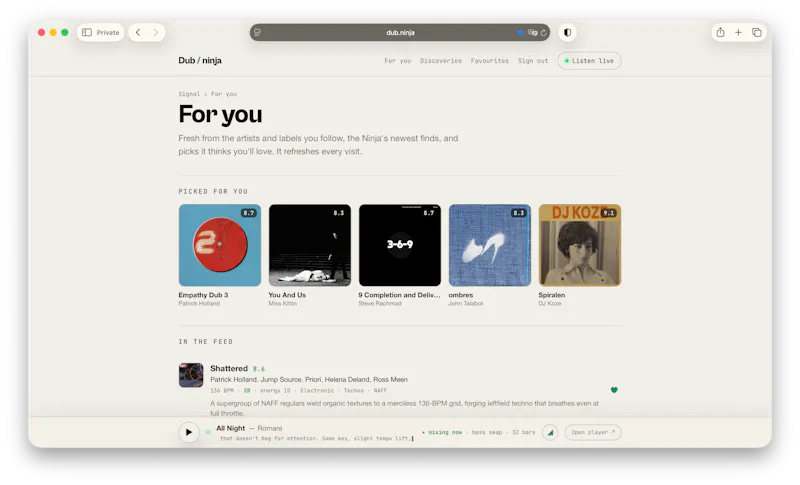The height and width of the screenshot is (485, 800).
Task: Click the John Talabot artist name
Action: 466,303
